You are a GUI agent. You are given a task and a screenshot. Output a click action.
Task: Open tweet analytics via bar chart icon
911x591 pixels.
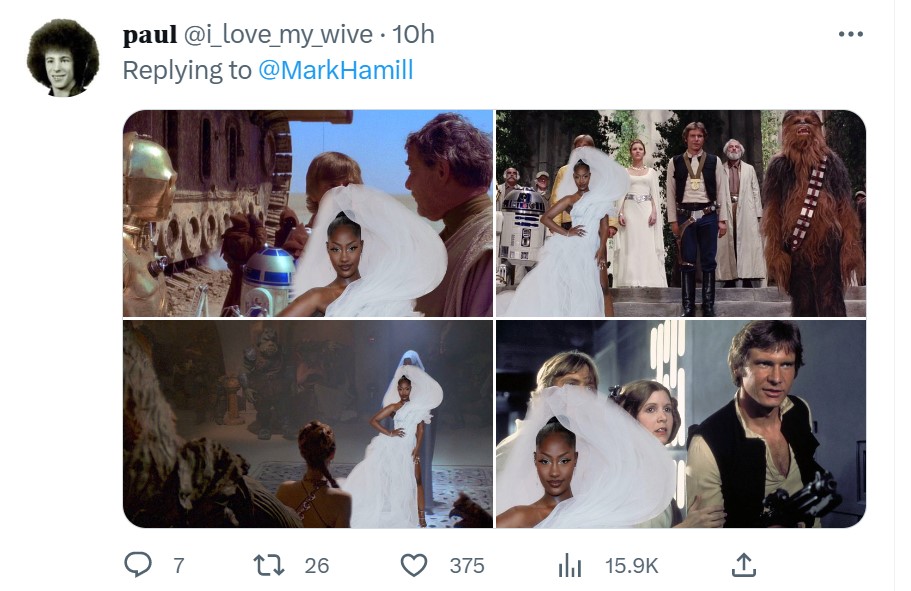point(569,566)
